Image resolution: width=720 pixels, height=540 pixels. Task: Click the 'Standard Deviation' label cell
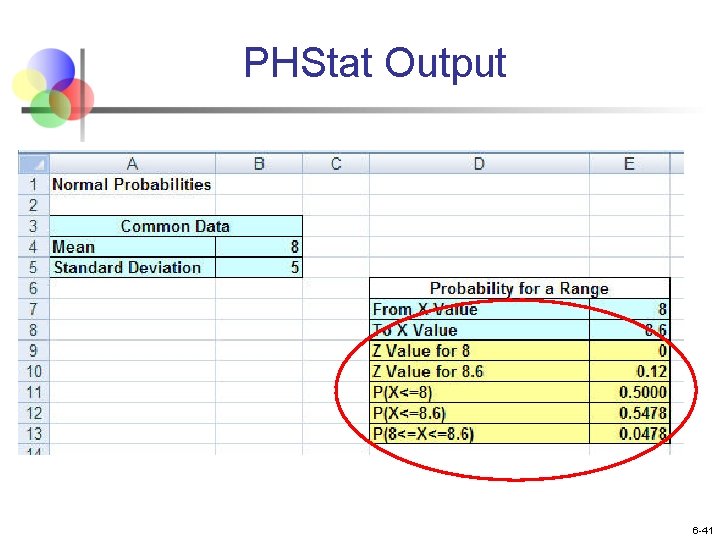click(132, 268)
